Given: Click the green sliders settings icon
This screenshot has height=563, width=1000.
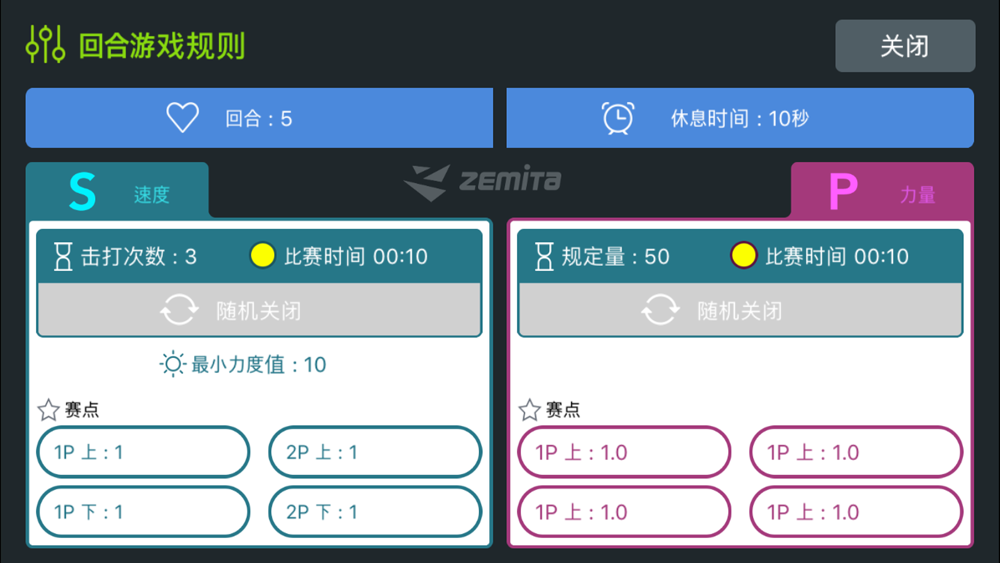Looking at the screenshot, I should tap(45, 45).
